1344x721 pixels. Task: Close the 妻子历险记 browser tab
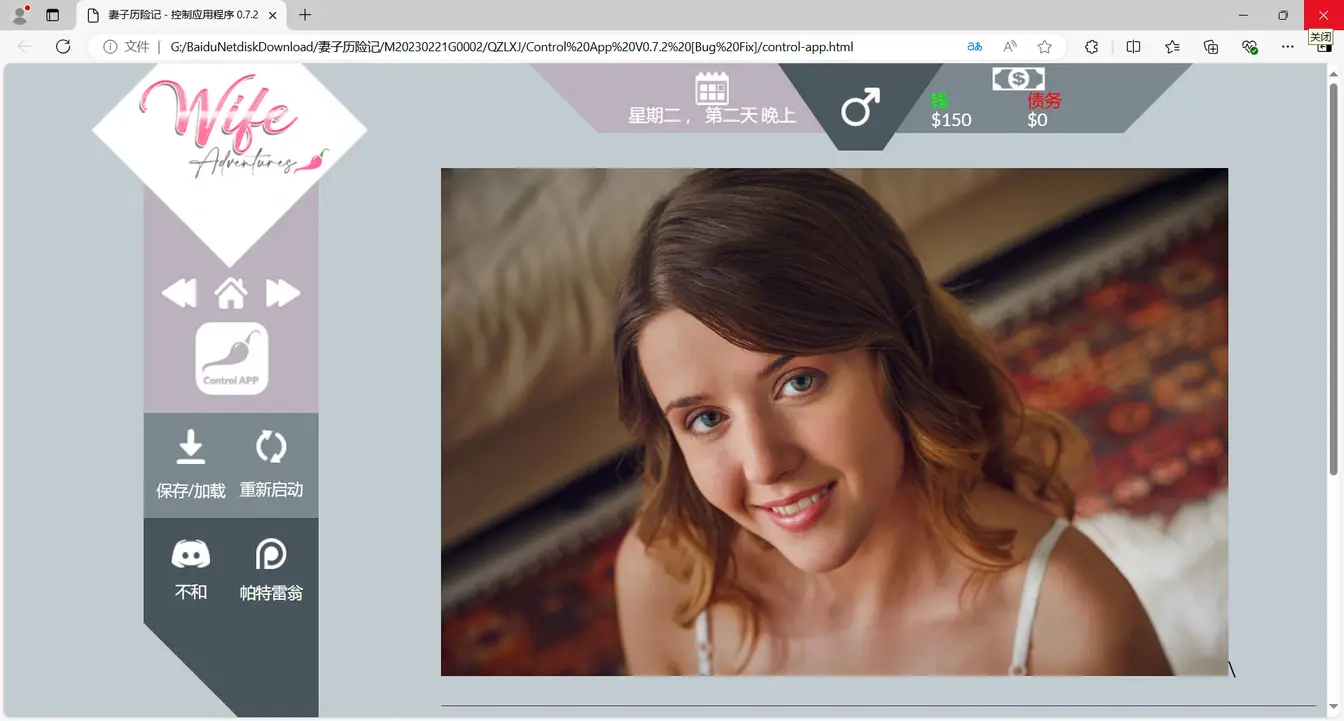pos(273,15)
